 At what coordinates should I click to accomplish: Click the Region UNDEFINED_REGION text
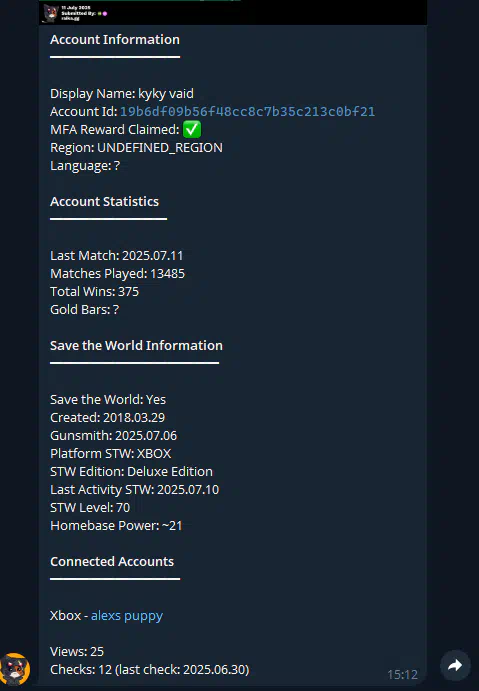coord(136,148)
